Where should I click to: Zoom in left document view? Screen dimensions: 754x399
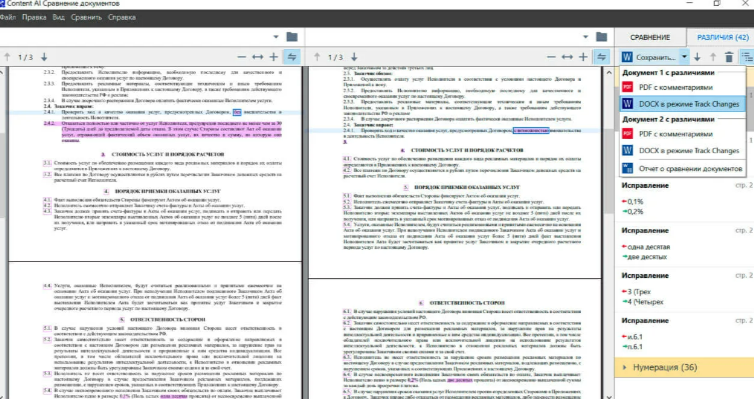(274, 57)
